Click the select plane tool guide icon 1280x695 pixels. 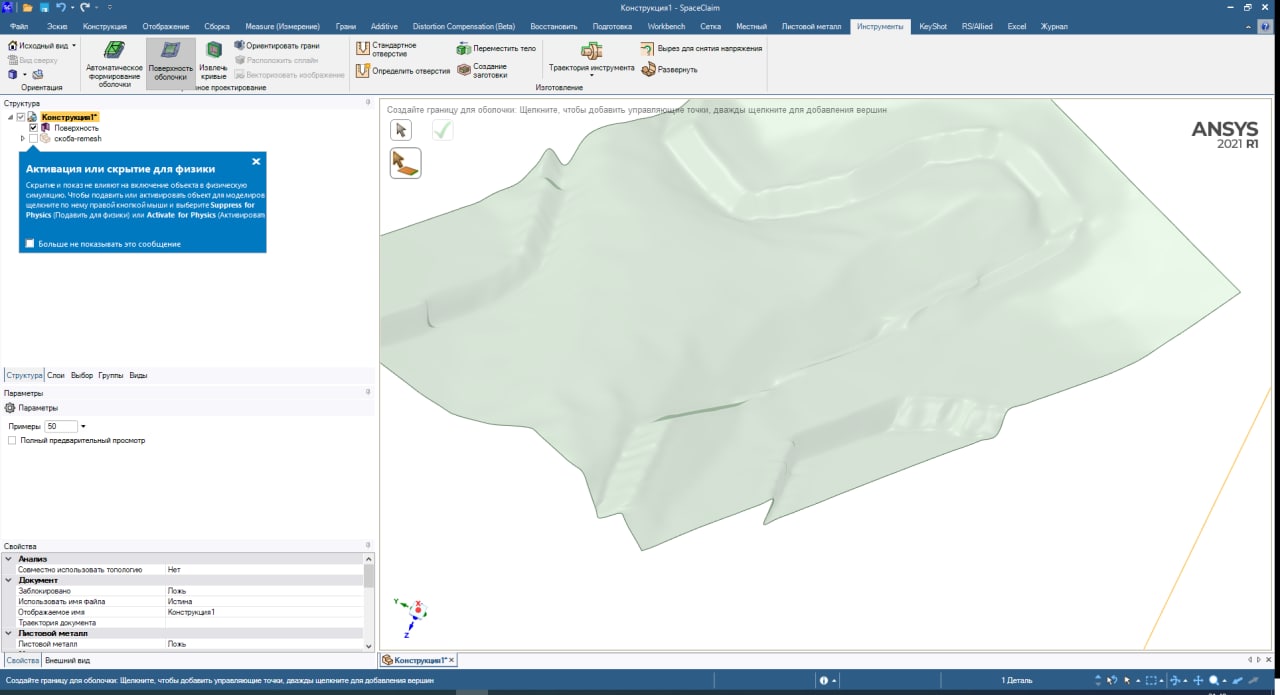pyautogui.click(x=405, y=163)
